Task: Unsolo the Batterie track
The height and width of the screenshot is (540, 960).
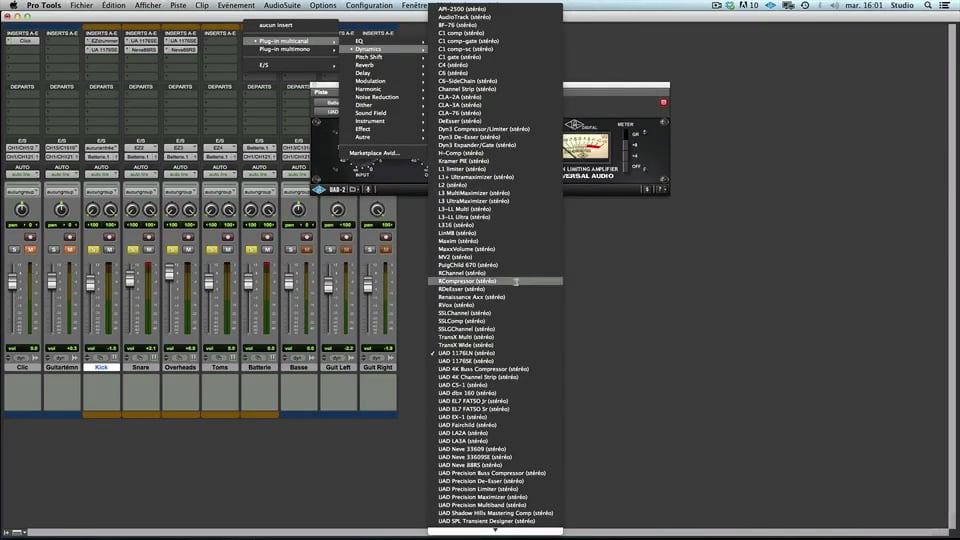Action: pos(252,249)
